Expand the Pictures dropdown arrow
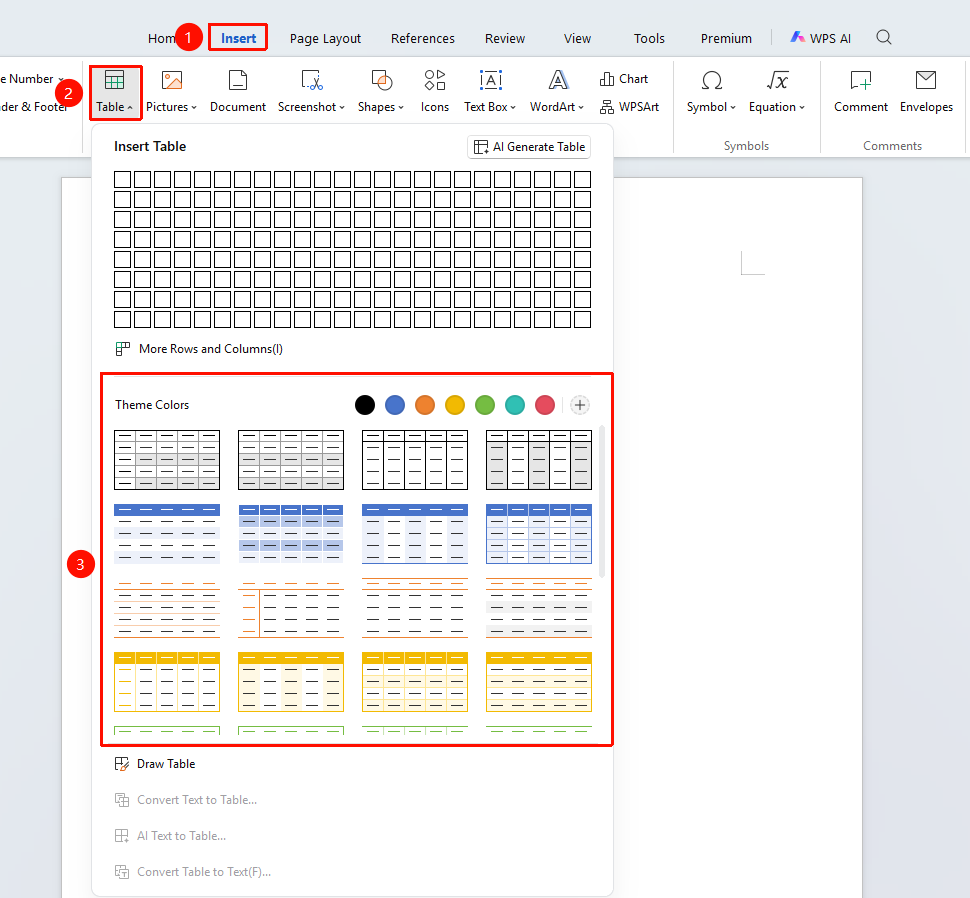 click(194, 108)
